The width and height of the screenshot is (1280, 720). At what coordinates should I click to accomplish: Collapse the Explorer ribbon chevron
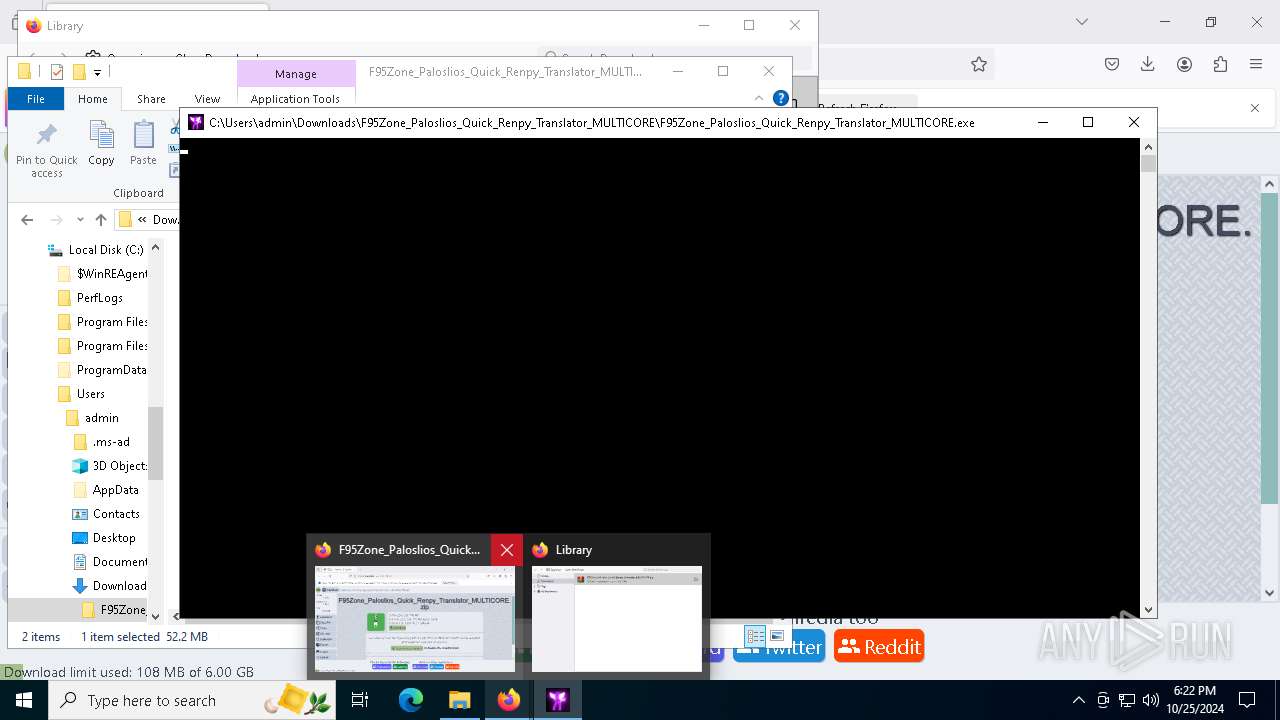[x=759, y=98]
